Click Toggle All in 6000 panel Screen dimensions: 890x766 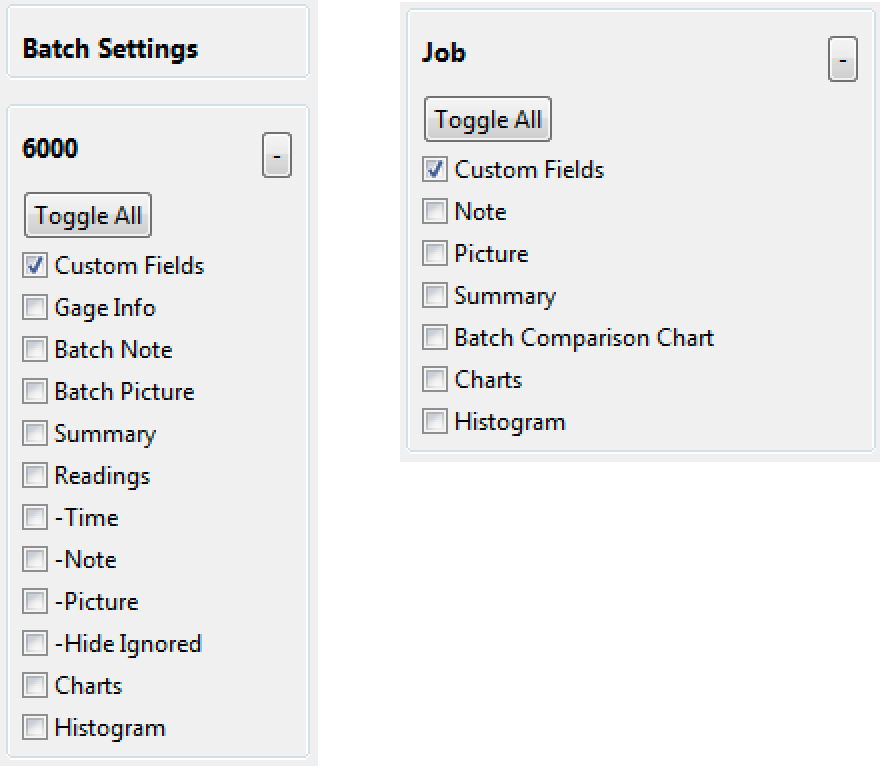point(88,215)
